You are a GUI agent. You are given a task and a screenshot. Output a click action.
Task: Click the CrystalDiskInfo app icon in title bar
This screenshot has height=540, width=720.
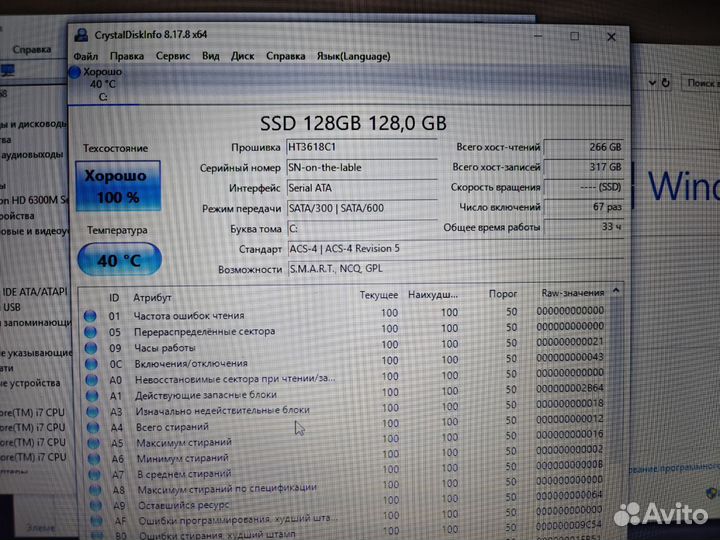(81, 35)
